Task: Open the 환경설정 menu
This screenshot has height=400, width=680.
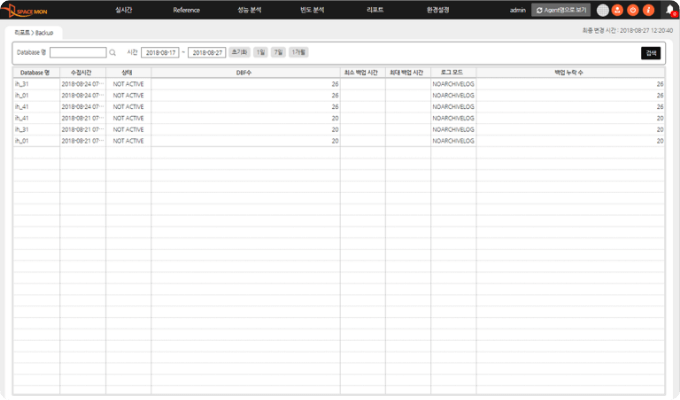Action: coord(438,10)
